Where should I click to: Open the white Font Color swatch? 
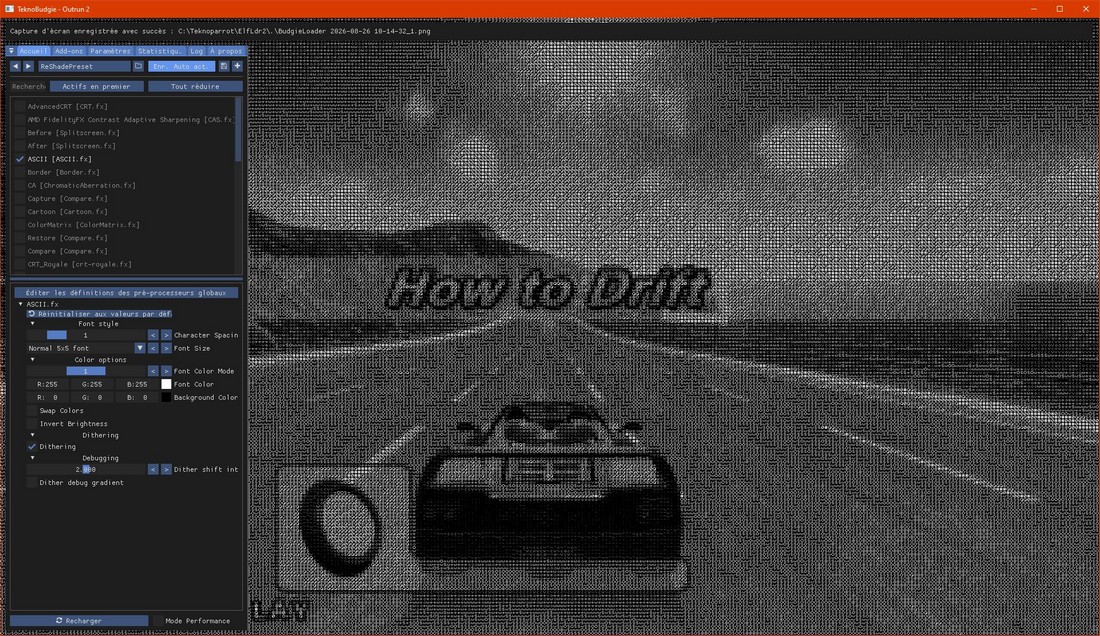point(166,384)
